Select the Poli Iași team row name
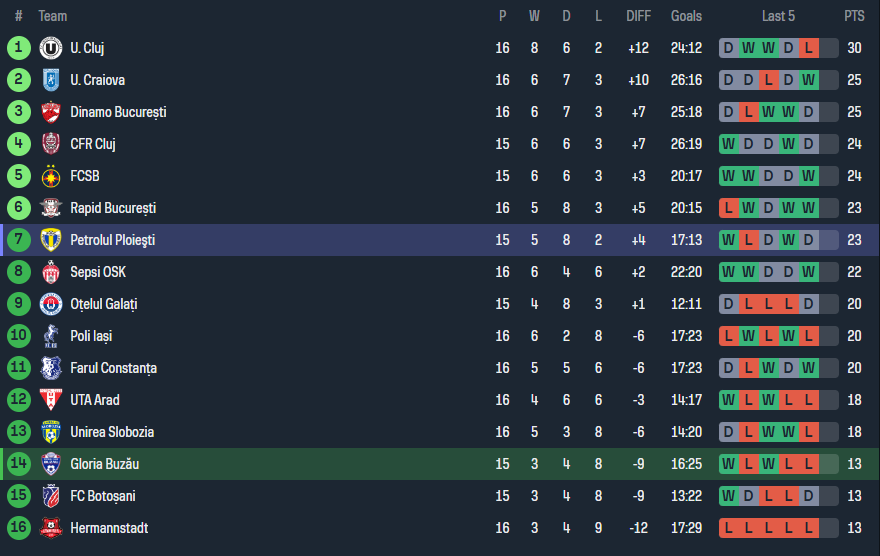The width and height of the screenshot is (880, 556). 91,336
